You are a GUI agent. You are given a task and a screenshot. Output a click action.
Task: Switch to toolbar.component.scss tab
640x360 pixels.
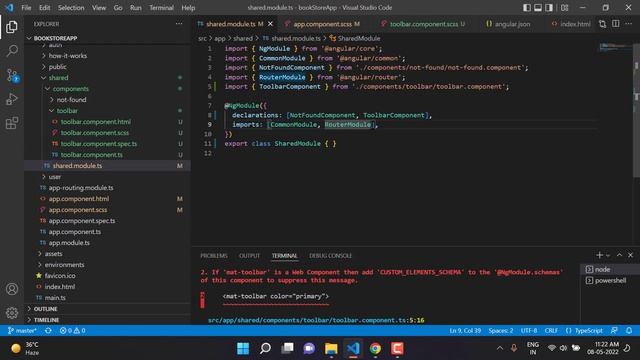[x=422, y=24]
